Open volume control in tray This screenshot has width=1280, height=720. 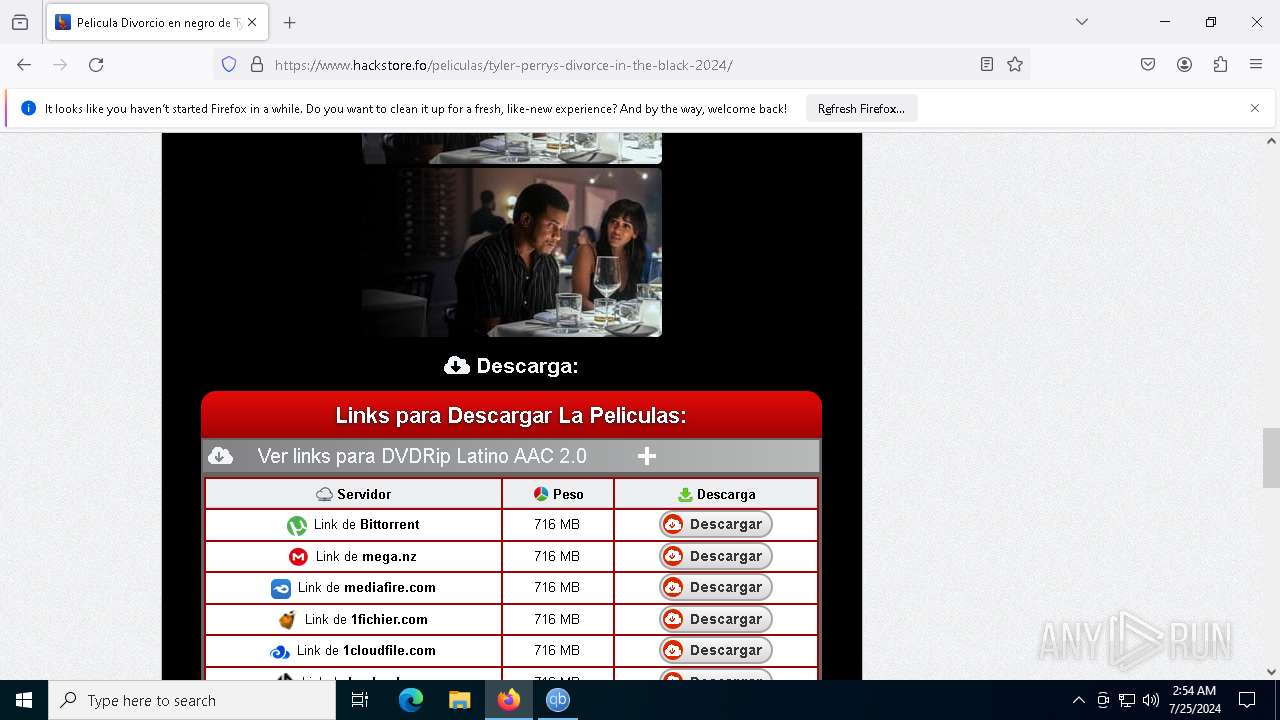(1151, 700)
